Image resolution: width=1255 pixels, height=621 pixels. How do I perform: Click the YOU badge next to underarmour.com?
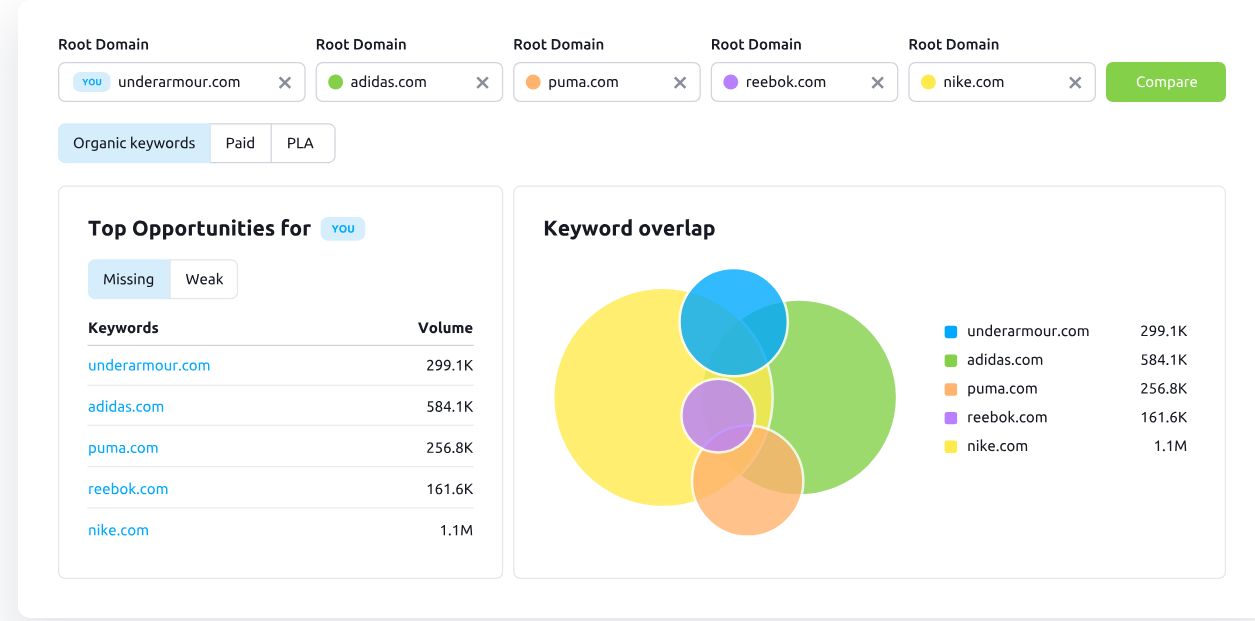coord(91,82)
